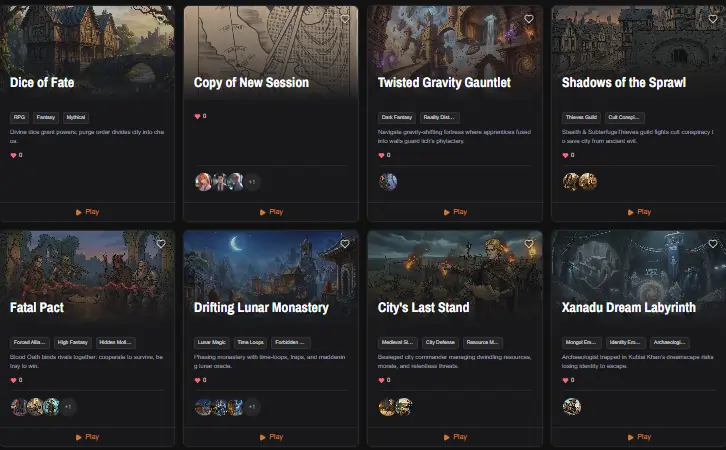Viewport: 726px width, 450px height.
Task: Play the Xanadu Dream Labyrinth session
Action: 639,437
